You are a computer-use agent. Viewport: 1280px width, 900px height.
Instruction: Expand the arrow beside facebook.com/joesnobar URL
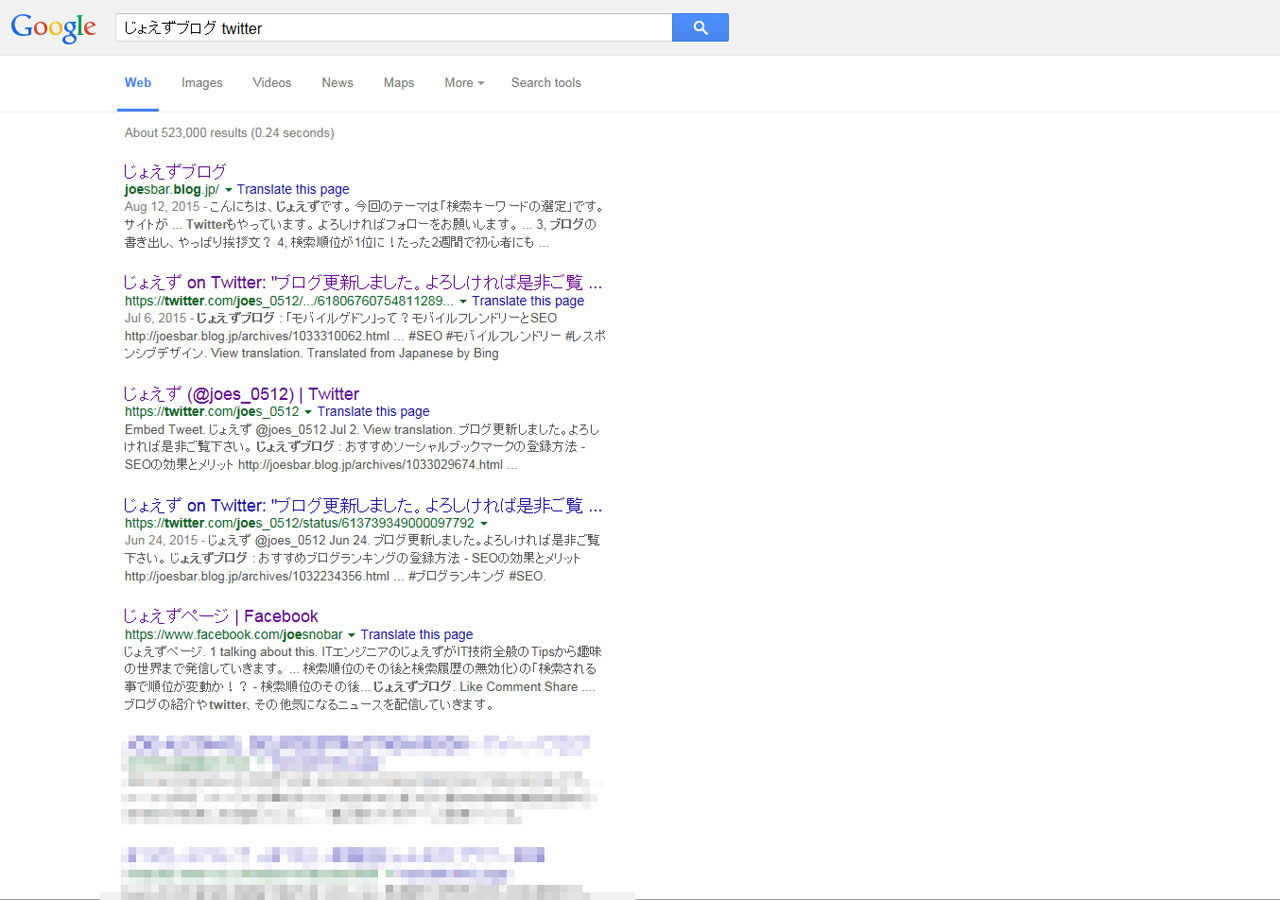tap(352, 635)
